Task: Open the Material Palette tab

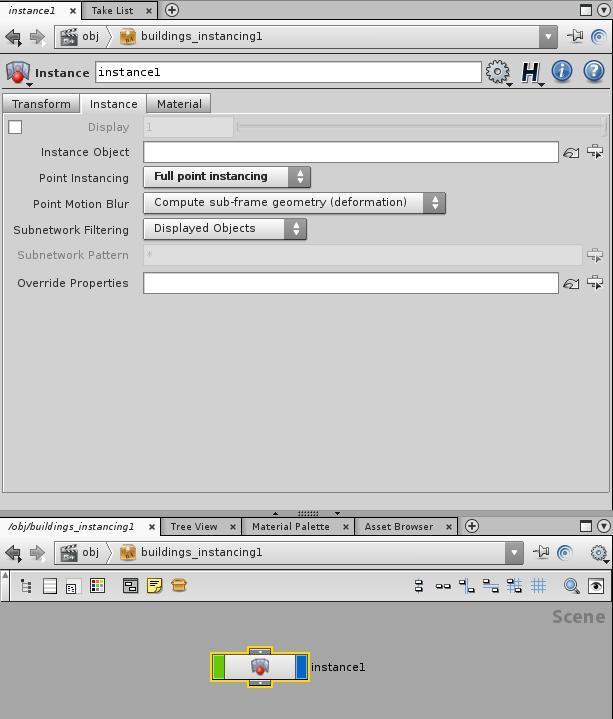Action: coord(290,526)
